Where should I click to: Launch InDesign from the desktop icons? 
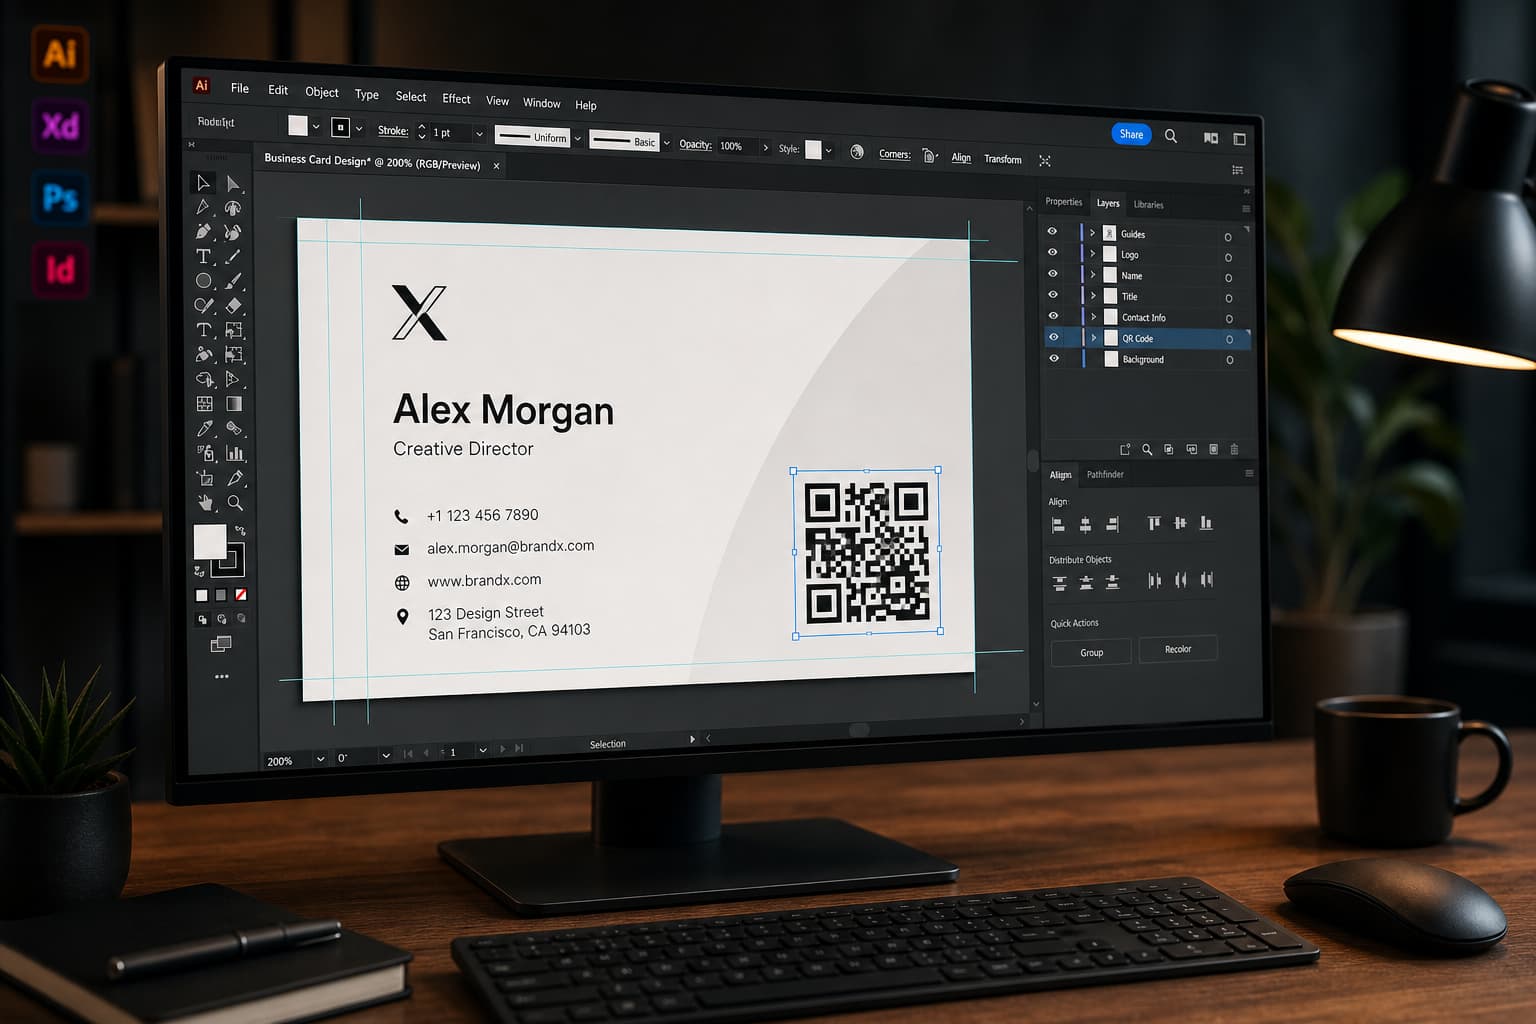(60, 270)
